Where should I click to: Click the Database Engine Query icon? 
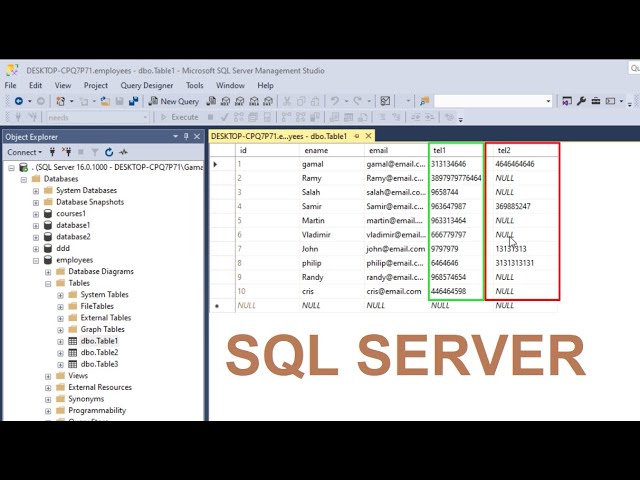coord(211,101)
